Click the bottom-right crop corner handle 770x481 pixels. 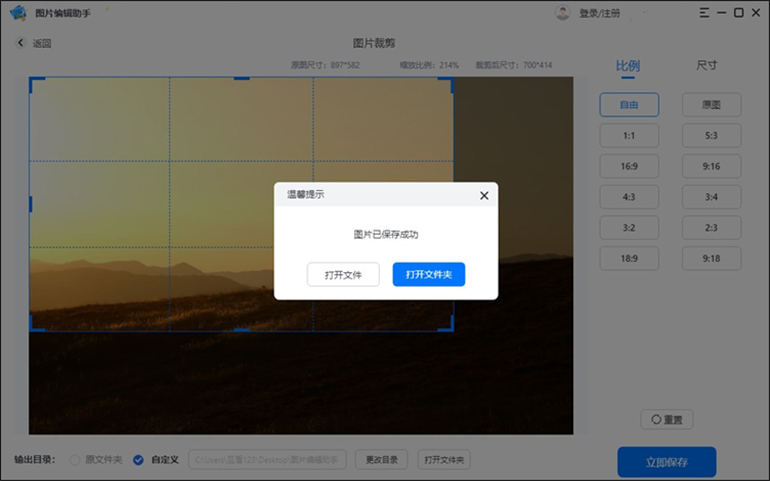pos(450,327)
